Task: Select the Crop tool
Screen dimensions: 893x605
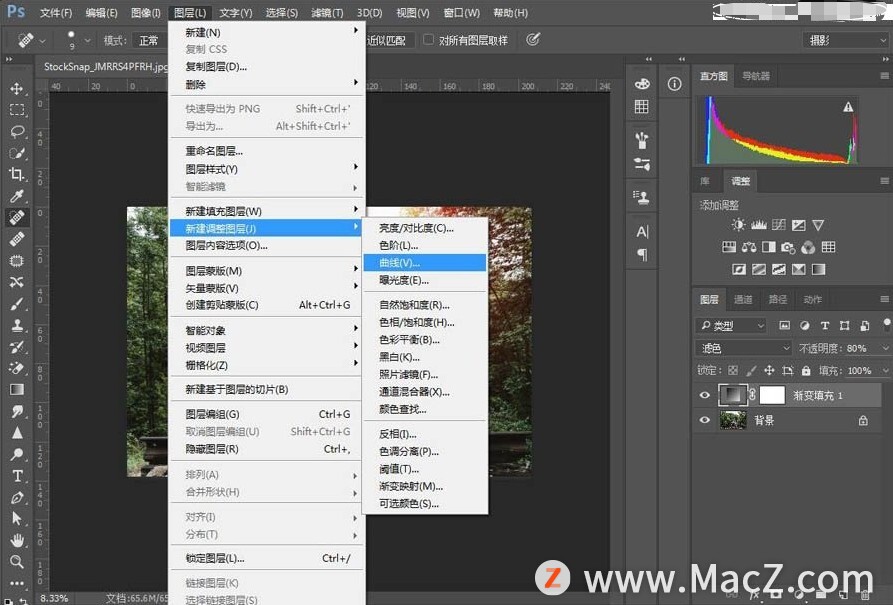Action: 17,174
